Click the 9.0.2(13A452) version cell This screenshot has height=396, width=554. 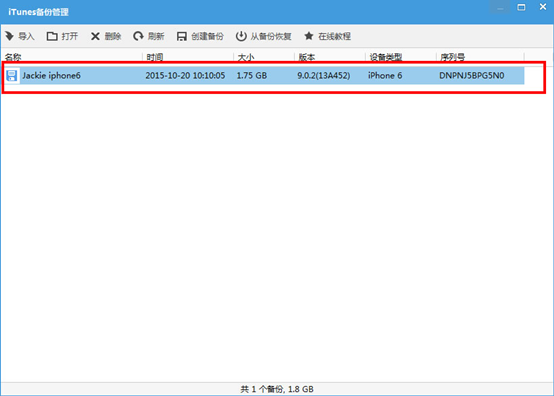click(x=324, y=75)
